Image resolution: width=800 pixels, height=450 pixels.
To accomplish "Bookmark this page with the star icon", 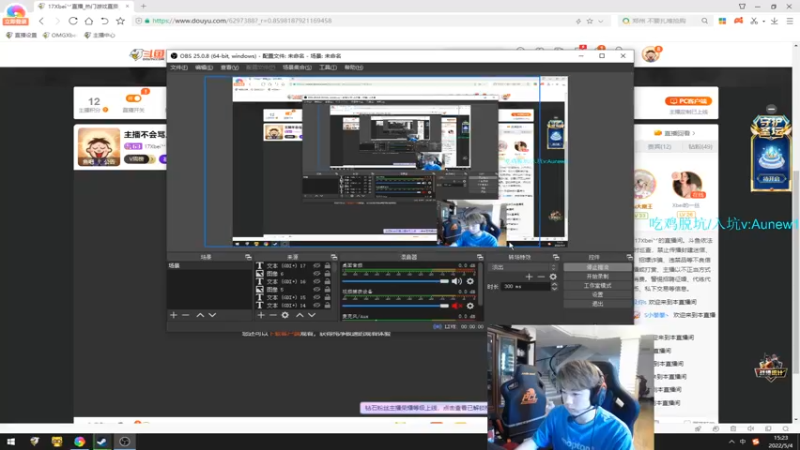I will [x=120, y=21].
